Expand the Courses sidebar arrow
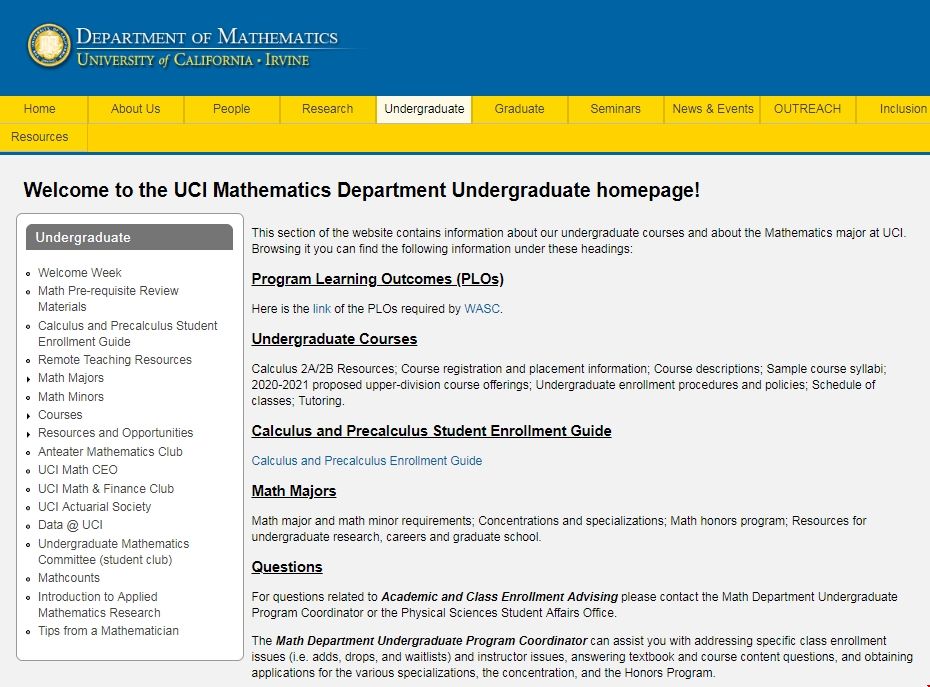The image size is (930, 687). 28,416
